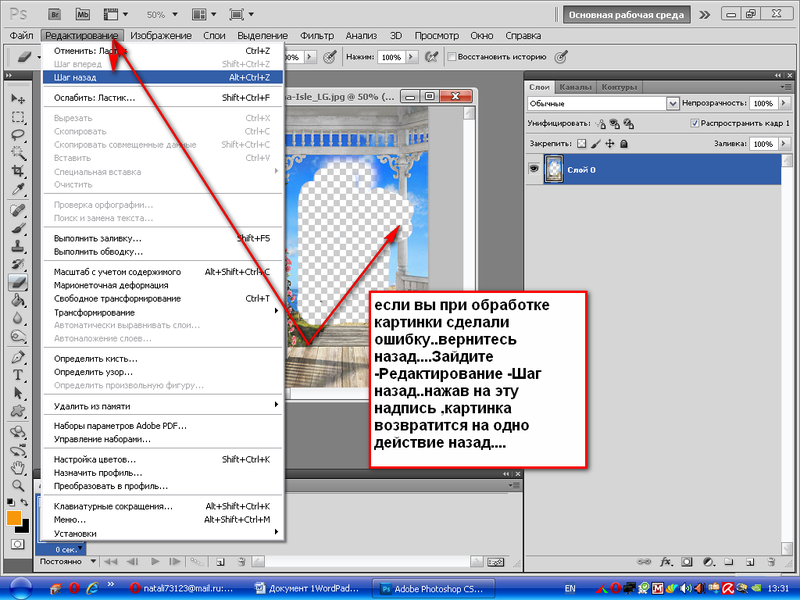800x600 pixels.
Task: Open Заливка slider arrow
Action: coord(784,144)
